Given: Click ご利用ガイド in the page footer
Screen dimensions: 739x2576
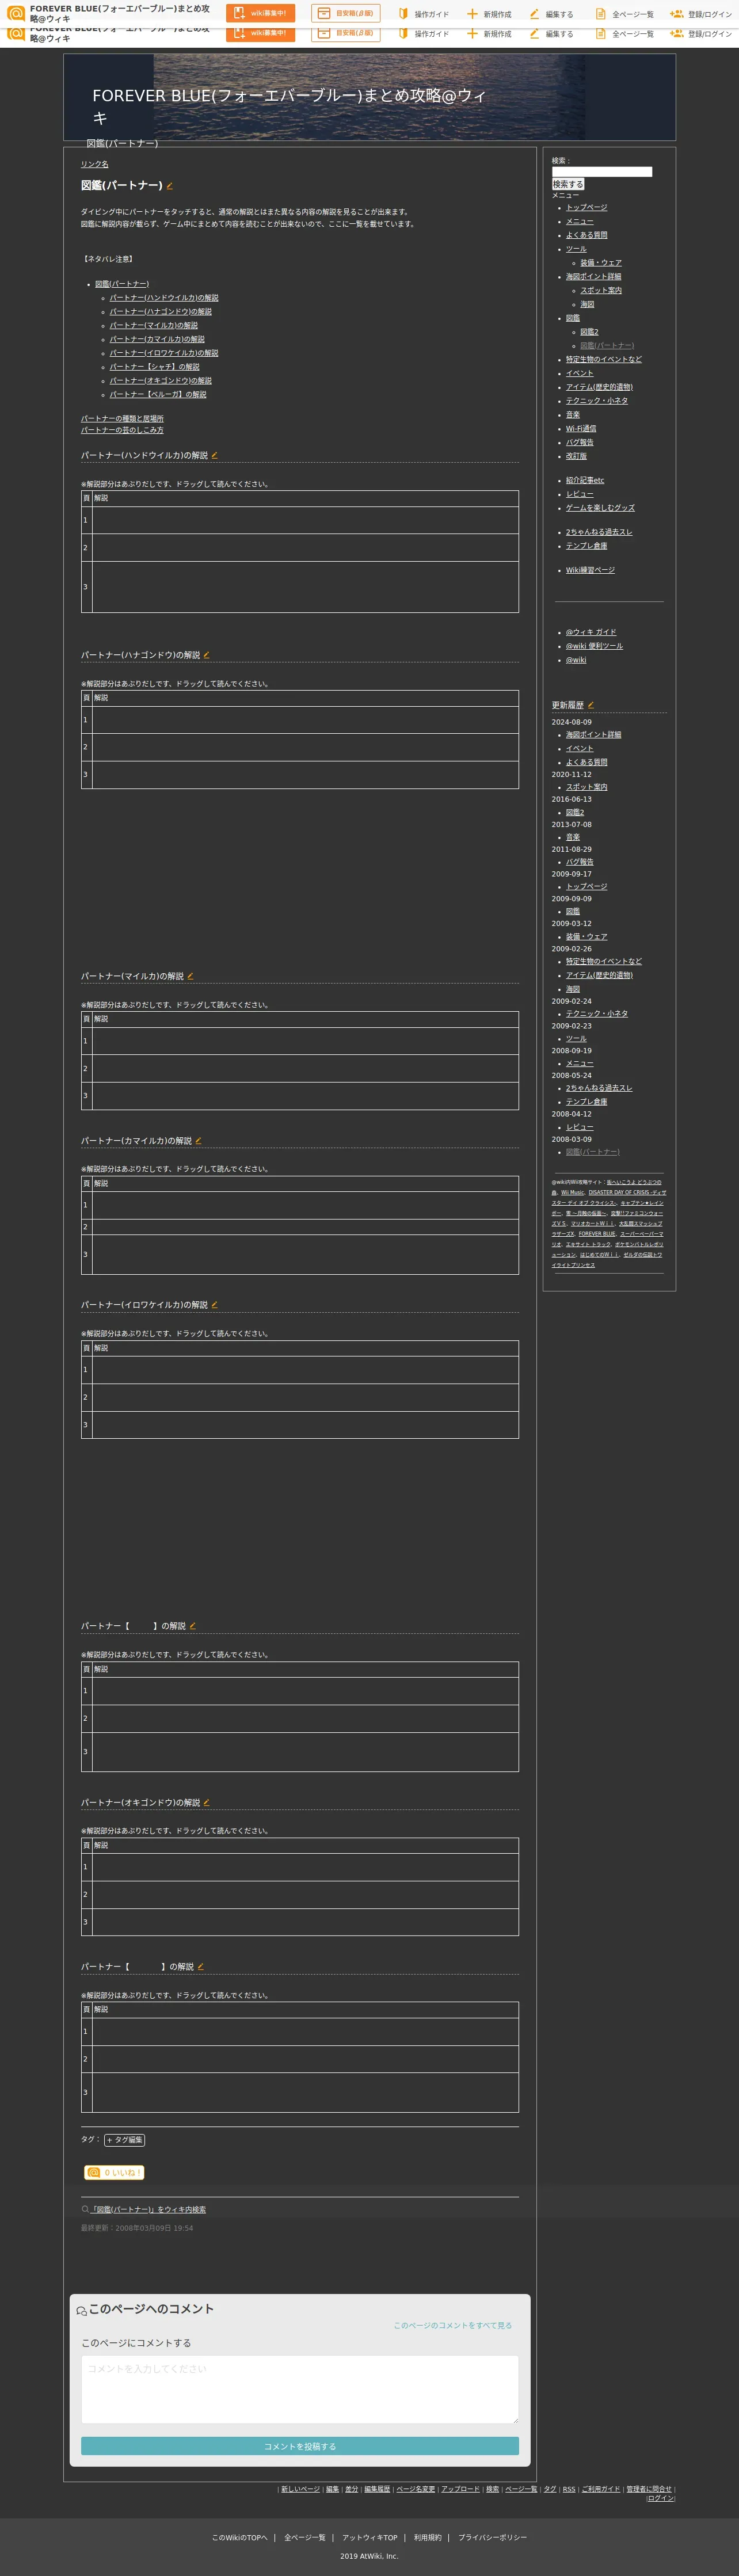Looking at the screenshot, I should (601, 2489).
